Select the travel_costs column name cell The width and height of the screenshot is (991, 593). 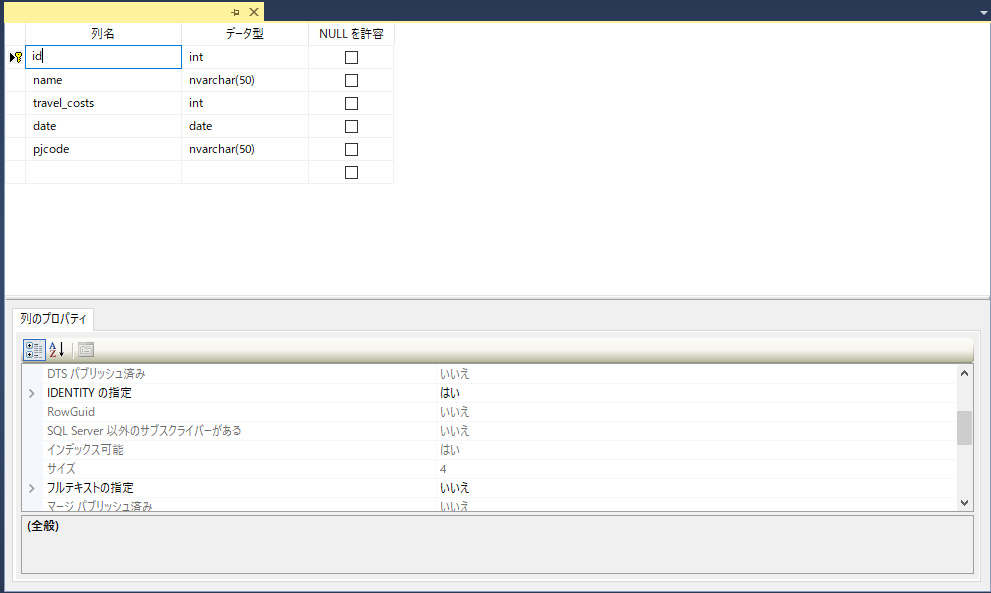[104, 103]
